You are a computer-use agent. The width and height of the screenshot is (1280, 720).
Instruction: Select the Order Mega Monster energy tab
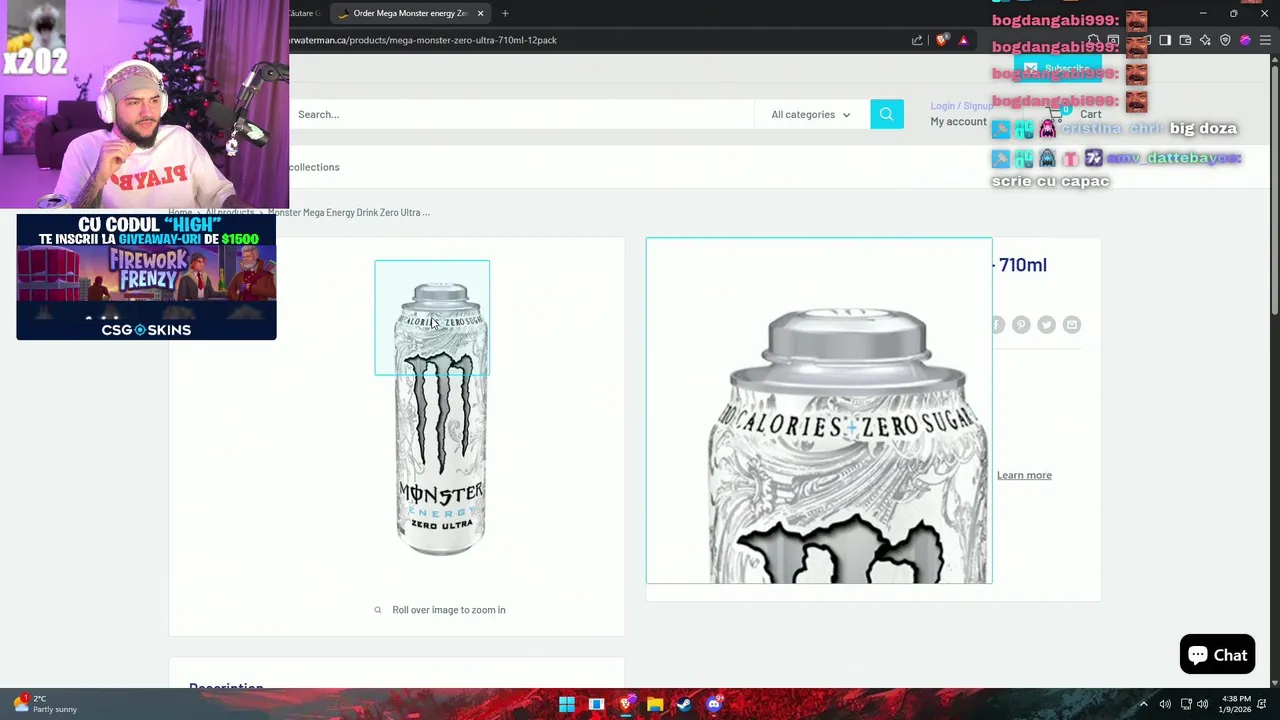(x=410, y=13)
